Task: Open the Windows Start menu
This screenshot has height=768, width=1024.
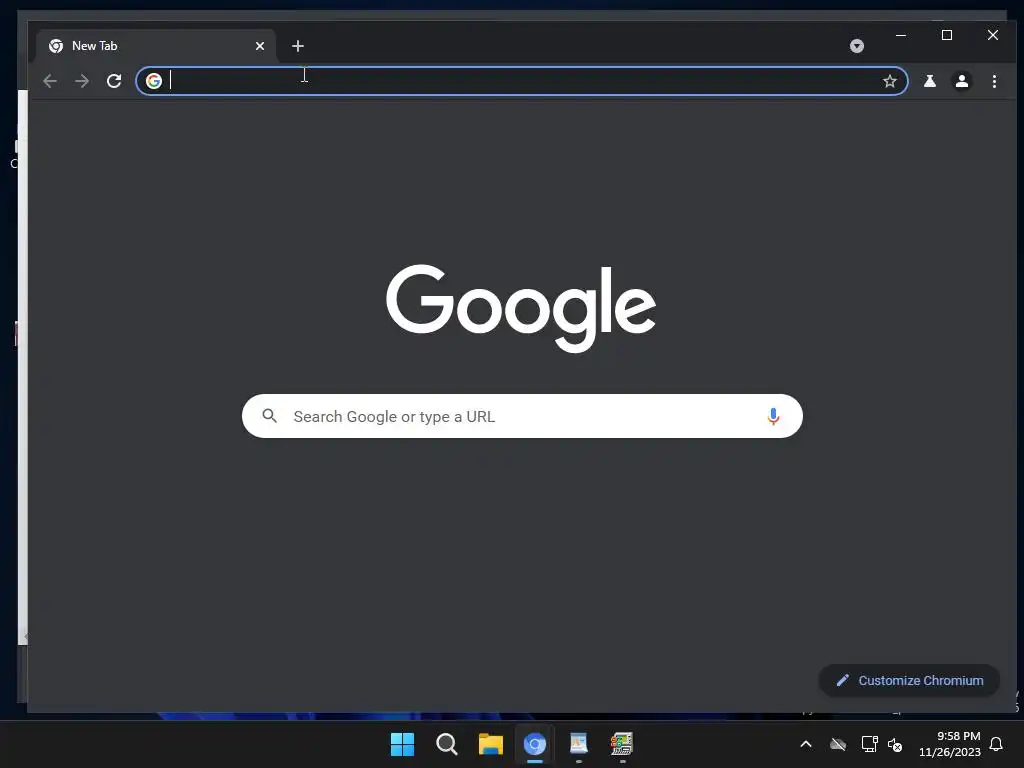Action: coord(402,744)
